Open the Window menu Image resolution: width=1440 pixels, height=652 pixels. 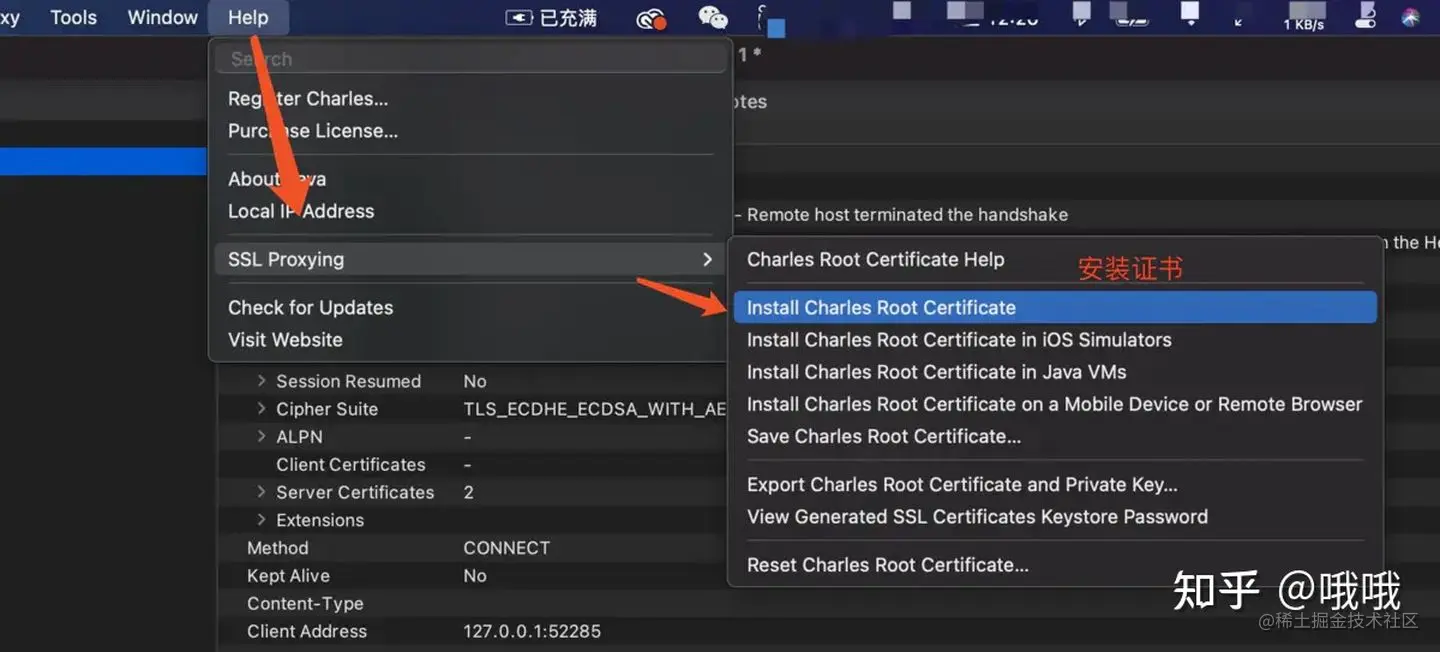point(163,17)
